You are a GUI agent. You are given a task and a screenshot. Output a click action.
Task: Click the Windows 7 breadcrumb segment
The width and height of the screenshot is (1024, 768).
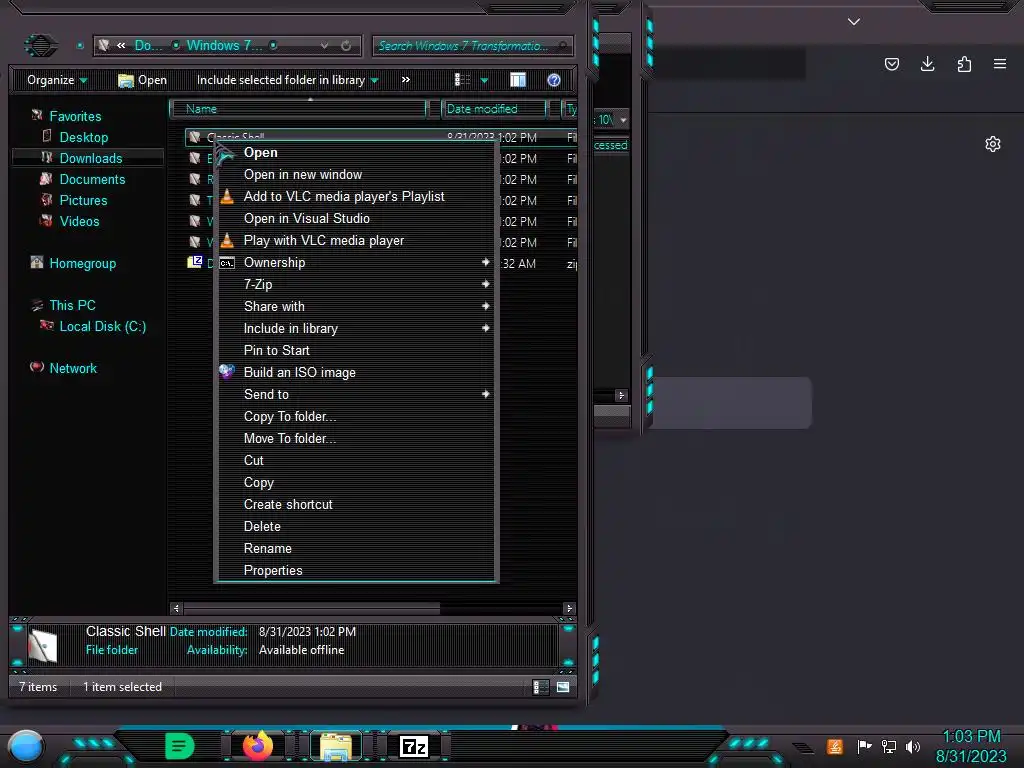[224, 45]
